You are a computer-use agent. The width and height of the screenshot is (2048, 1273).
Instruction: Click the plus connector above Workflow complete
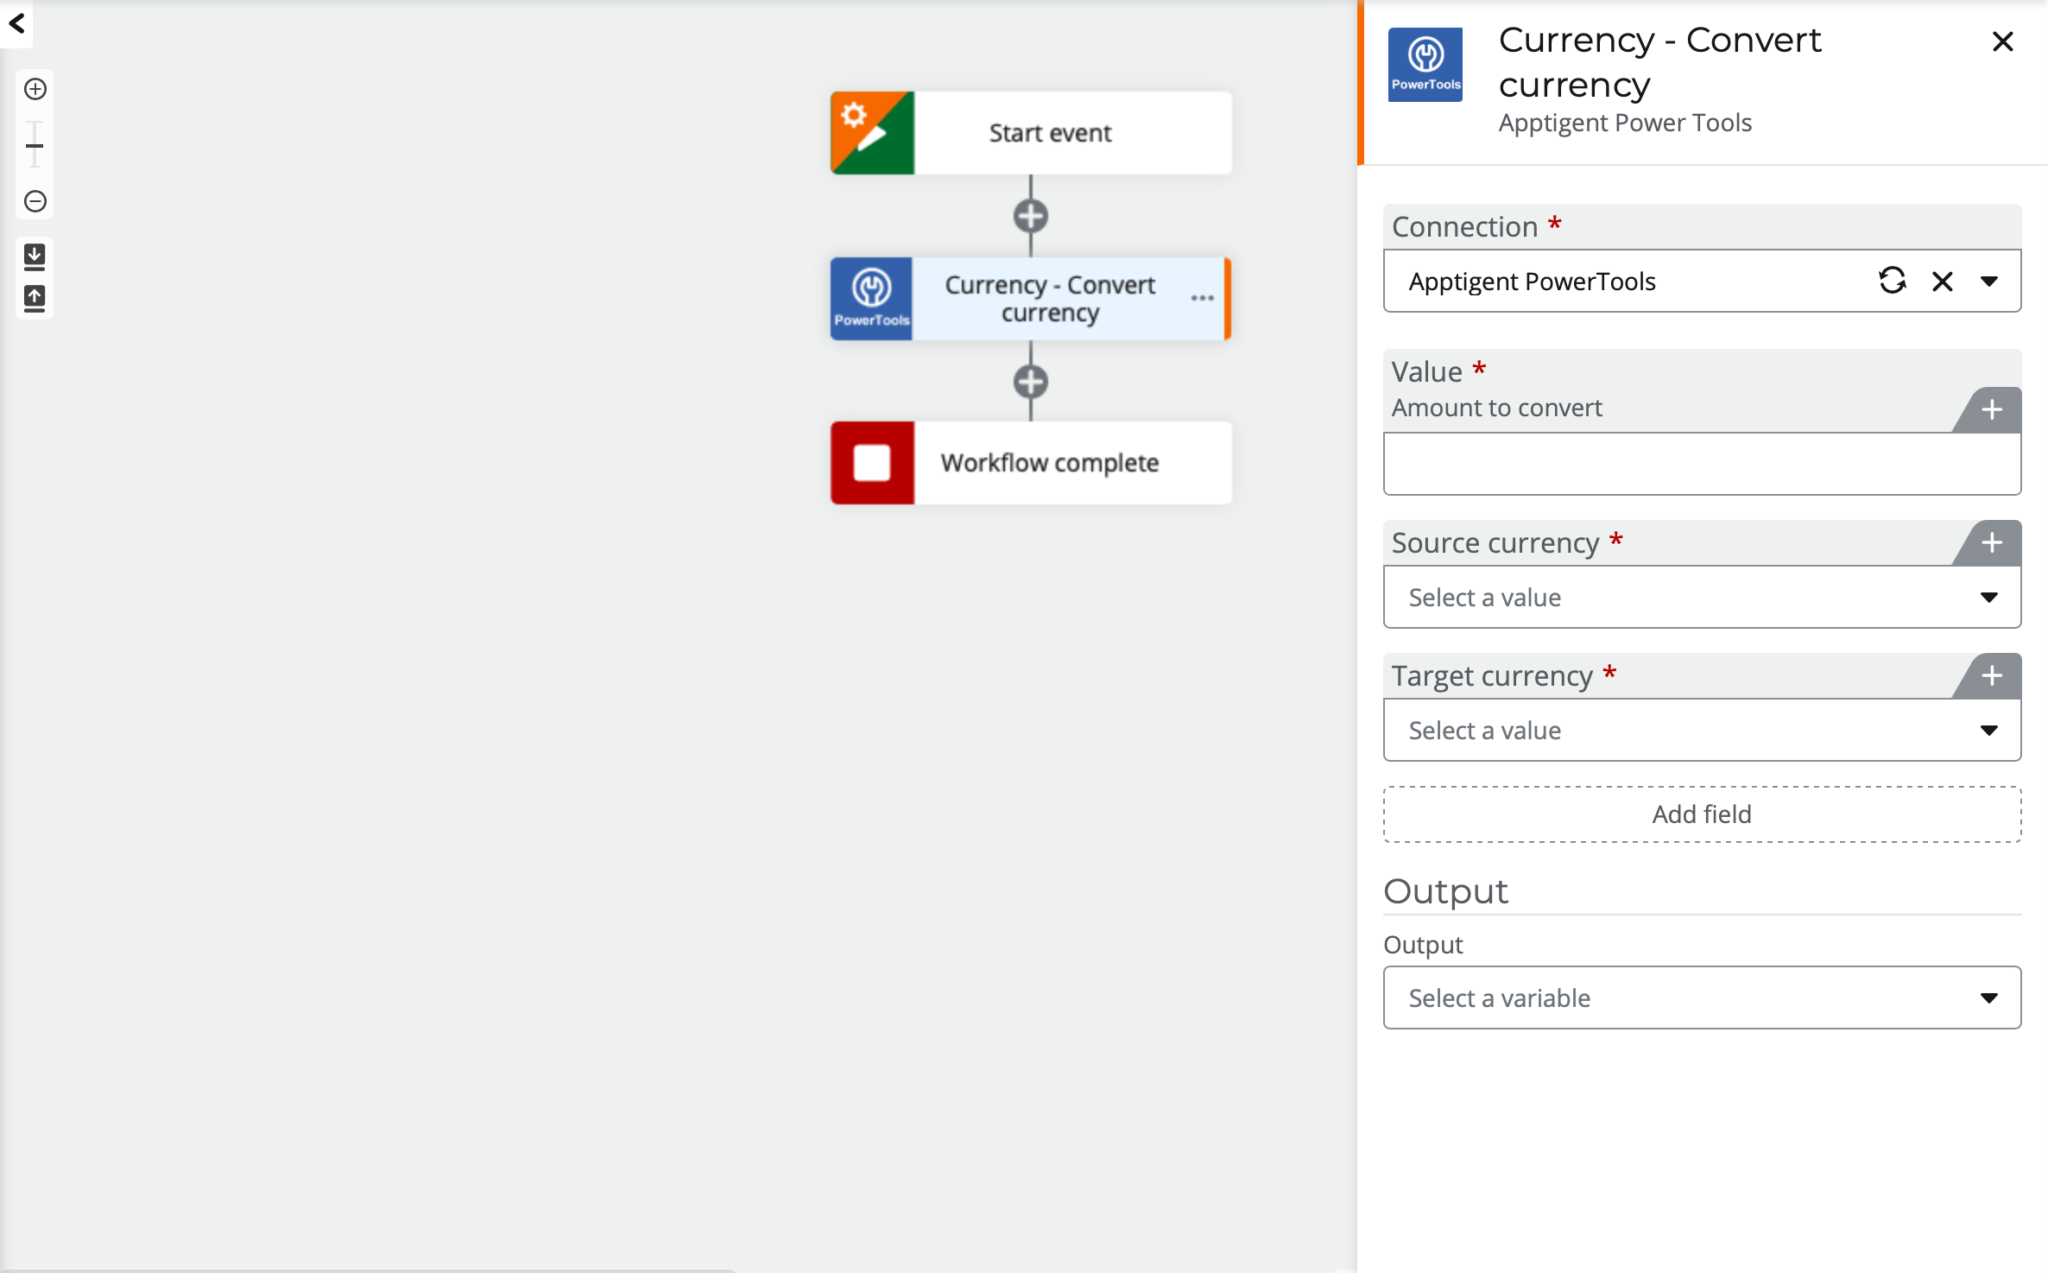click(x=1030, y=380)
